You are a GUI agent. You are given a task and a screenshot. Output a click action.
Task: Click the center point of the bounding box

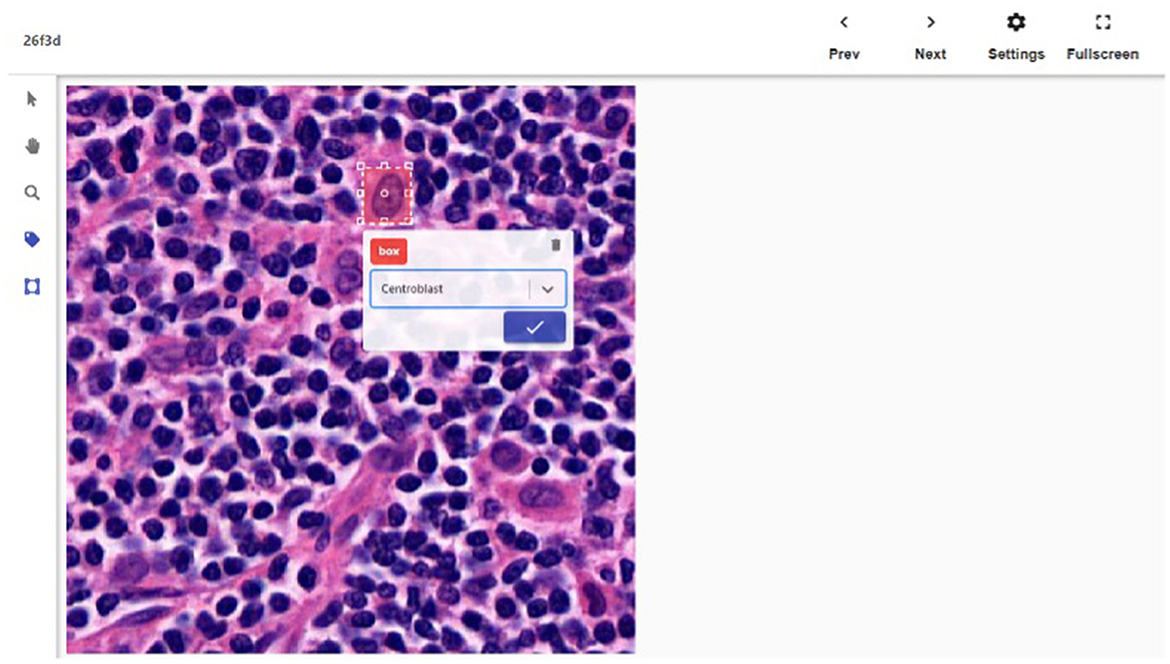384,193
